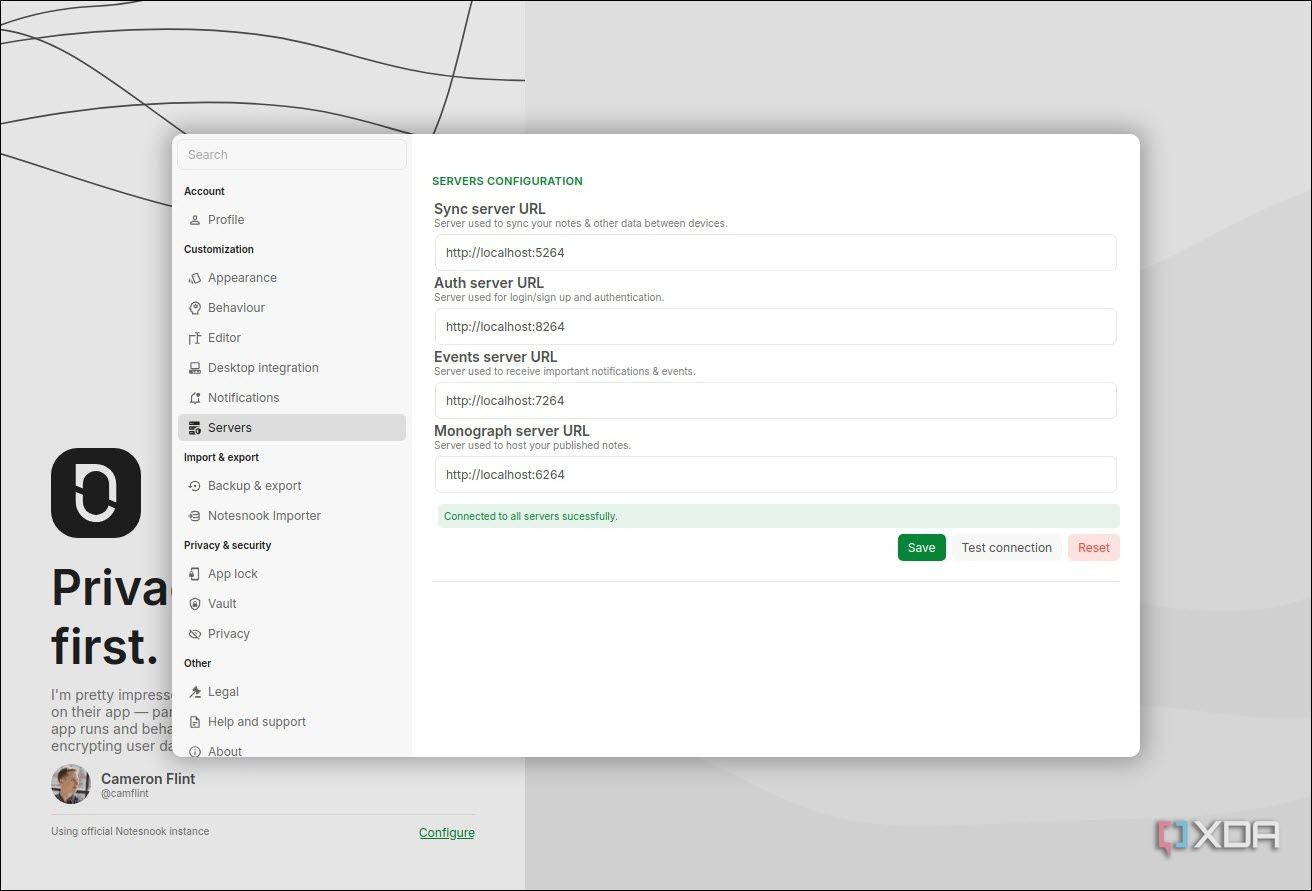Image resolution: width=1312 pixels, height=891 pixels.
Task: Go to Backup & export settings
Action: [292, 486]
